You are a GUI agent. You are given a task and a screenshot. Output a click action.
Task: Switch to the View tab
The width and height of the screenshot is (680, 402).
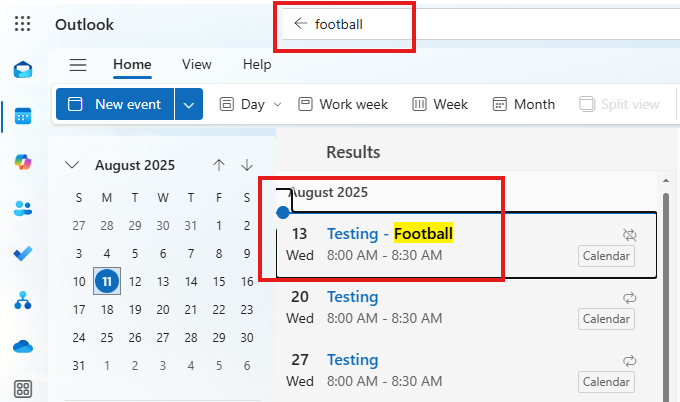click(x=196, y=64)
